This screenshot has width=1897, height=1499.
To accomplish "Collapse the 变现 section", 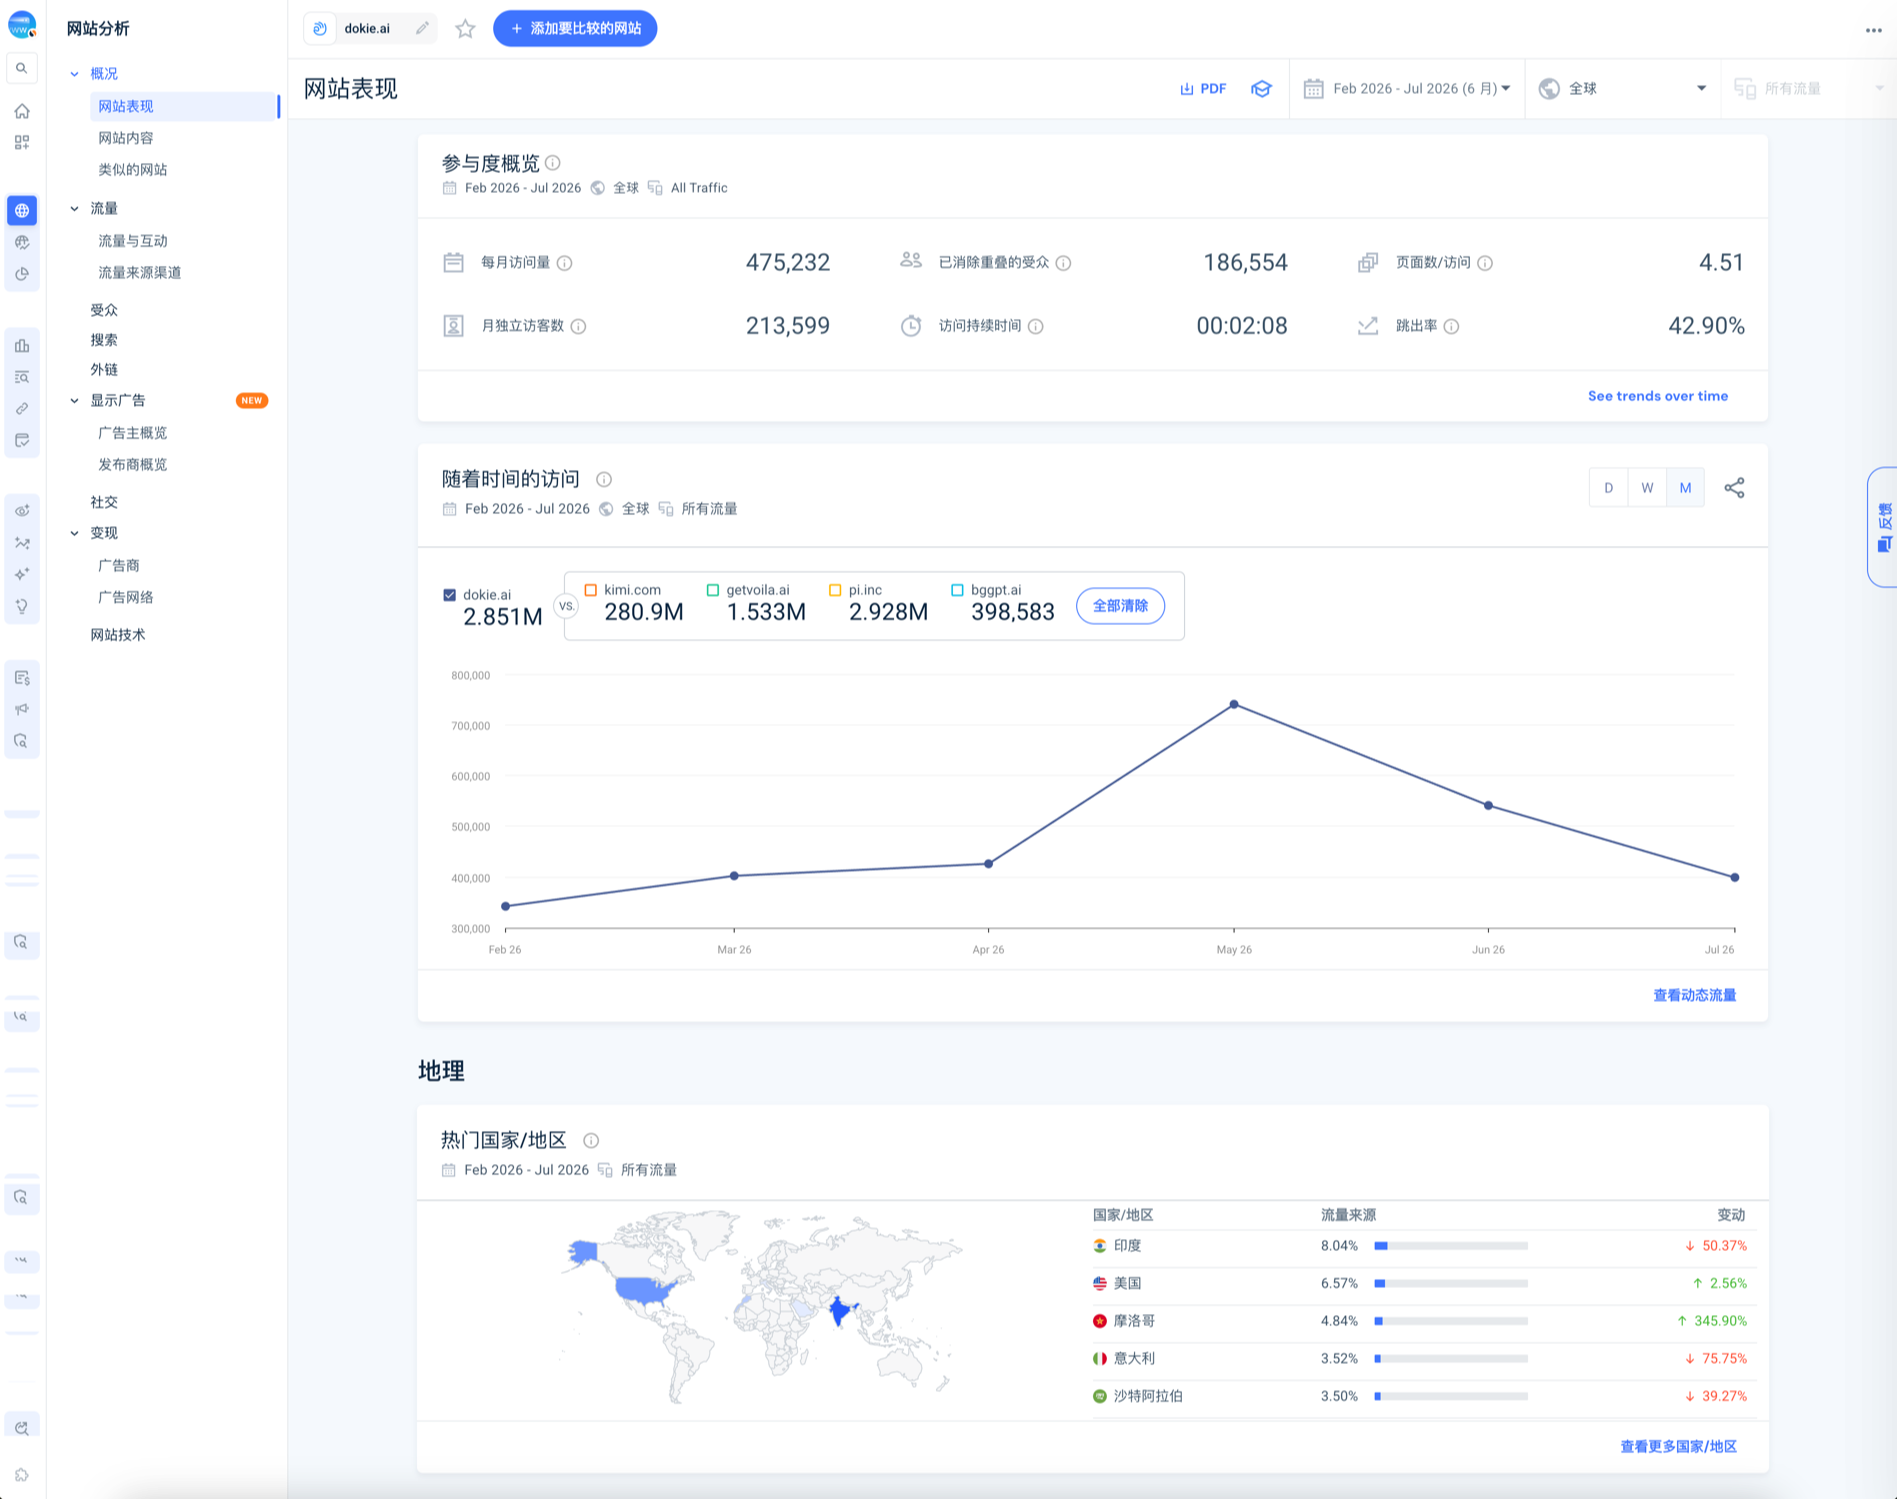I will pos(74,534).
